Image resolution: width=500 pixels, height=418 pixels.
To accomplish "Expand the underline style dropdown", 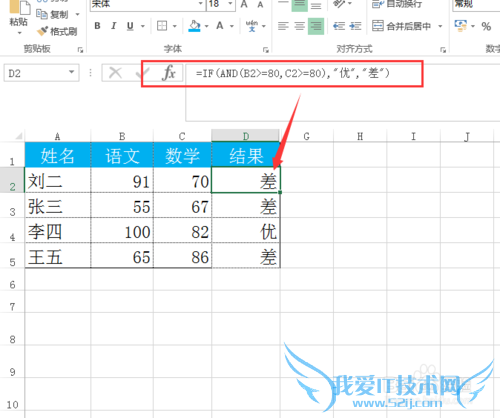I will (143, 26).
